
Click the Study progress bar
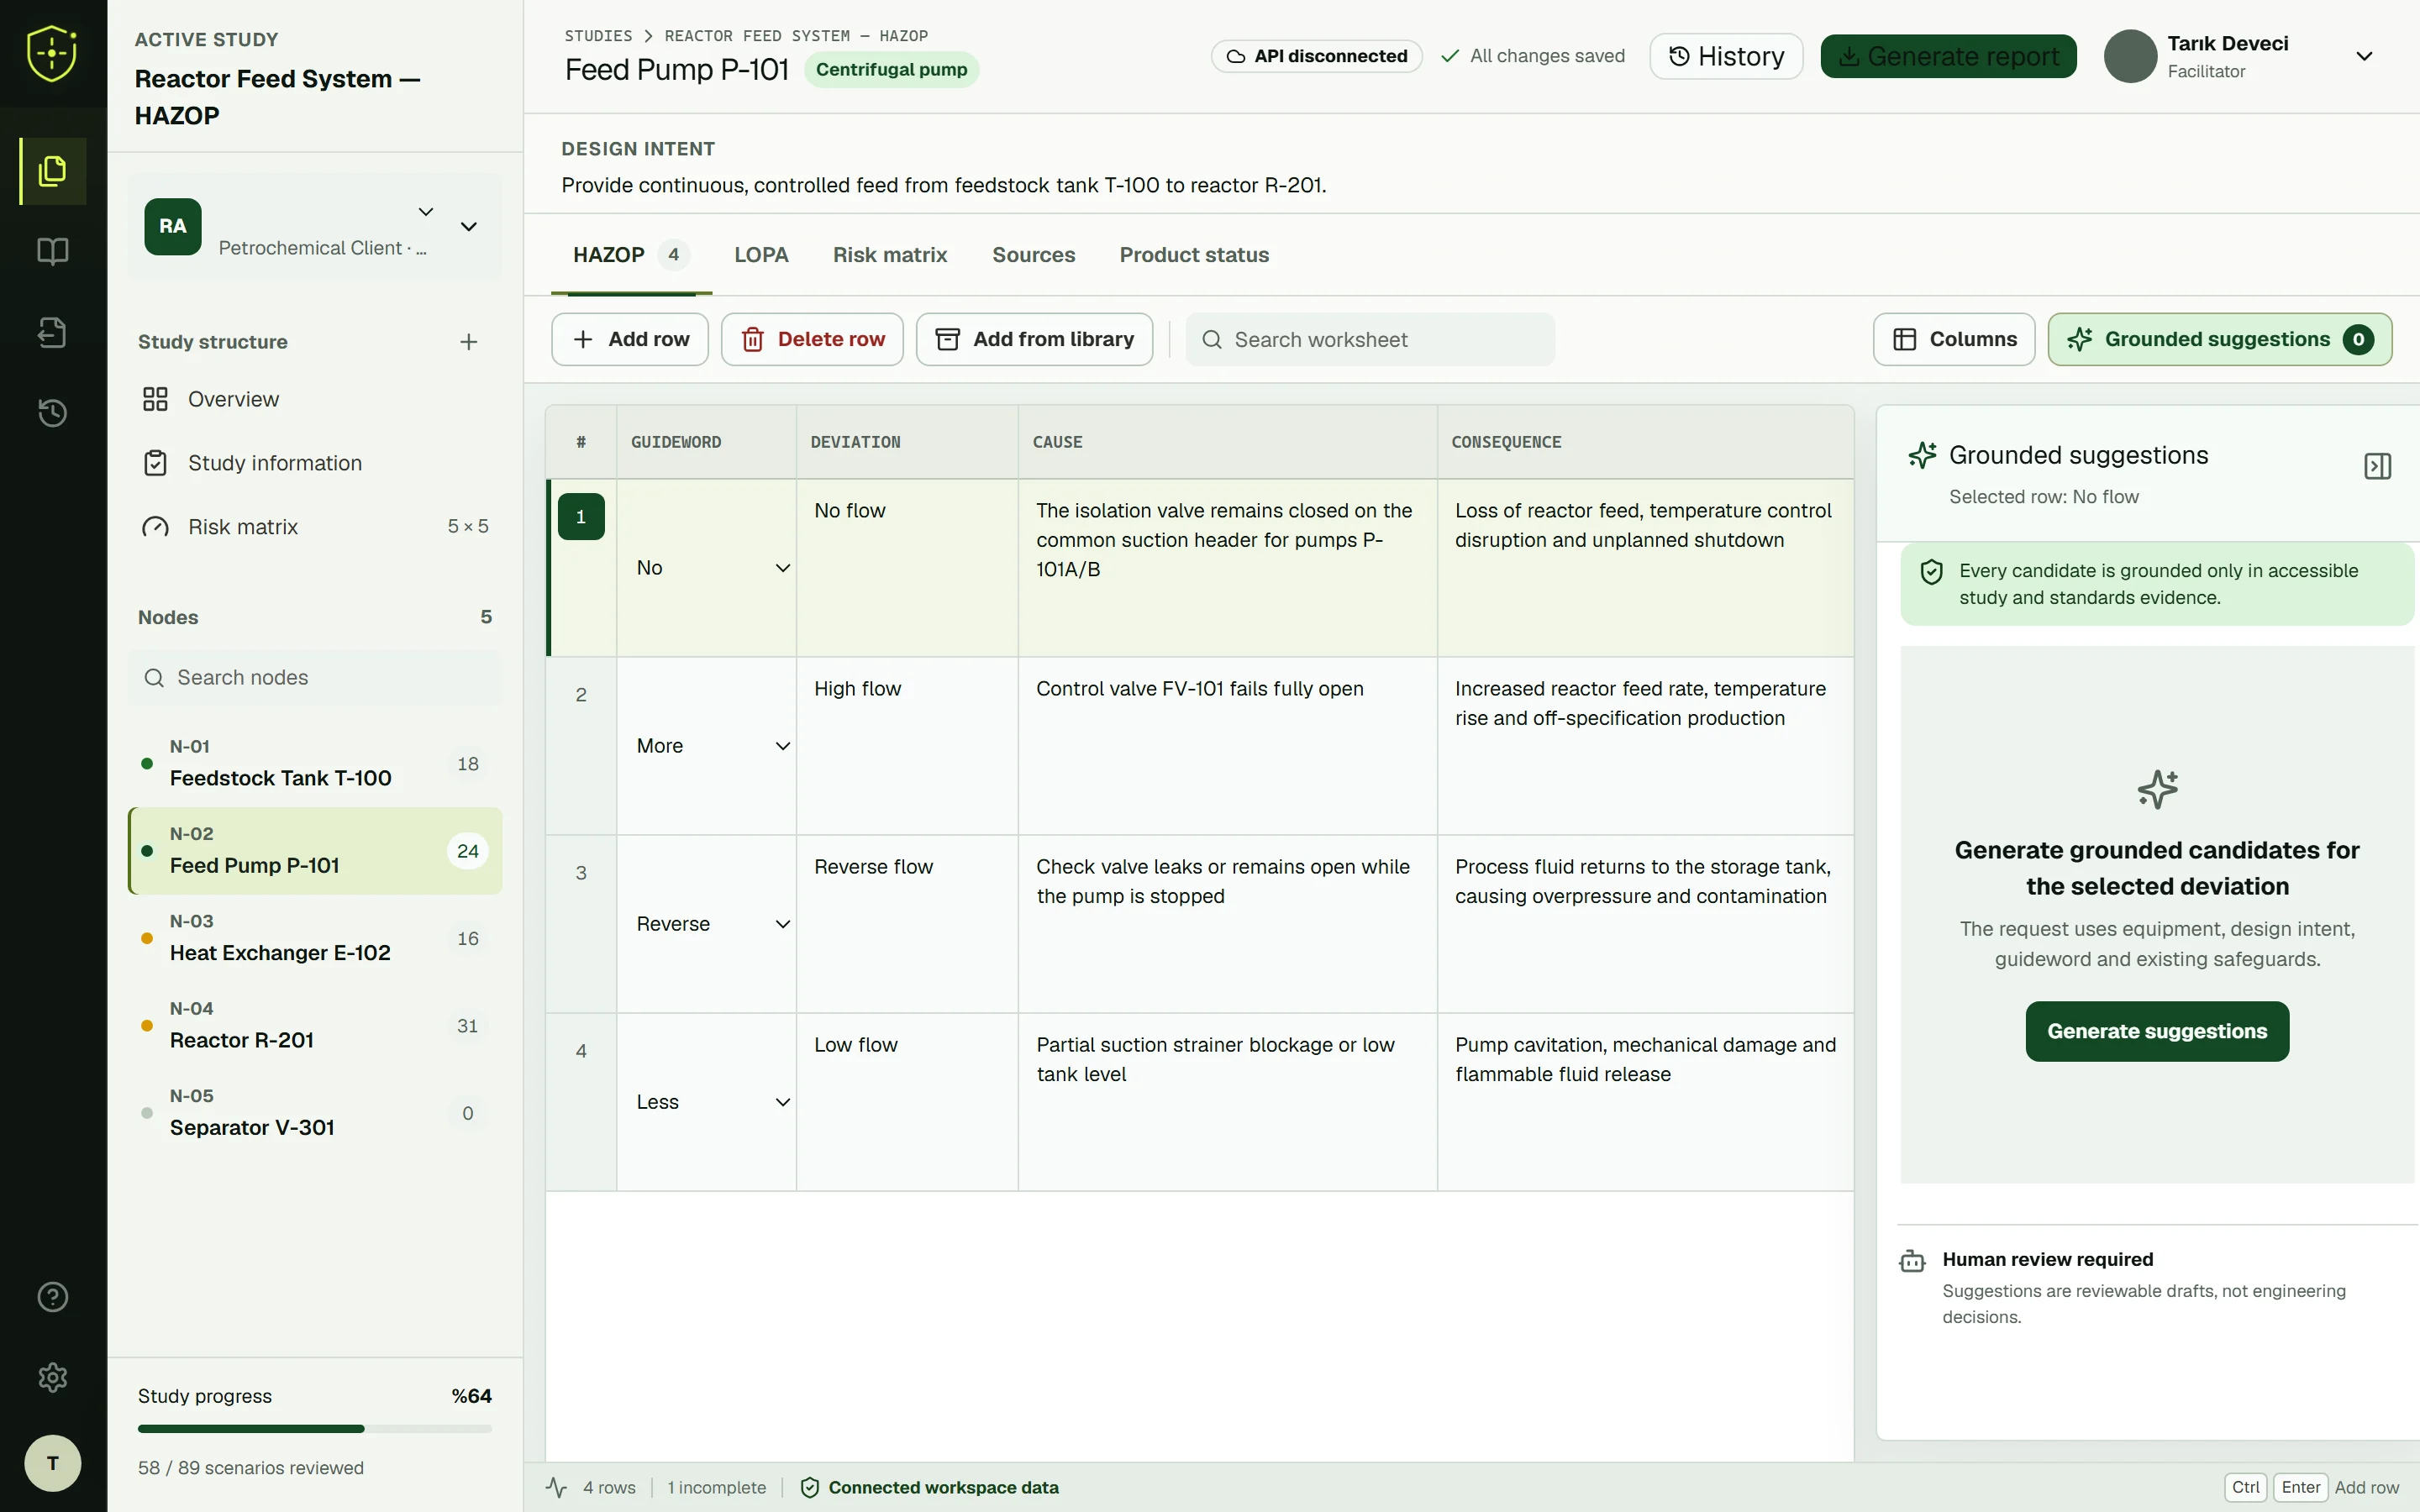coord(315,1429)
